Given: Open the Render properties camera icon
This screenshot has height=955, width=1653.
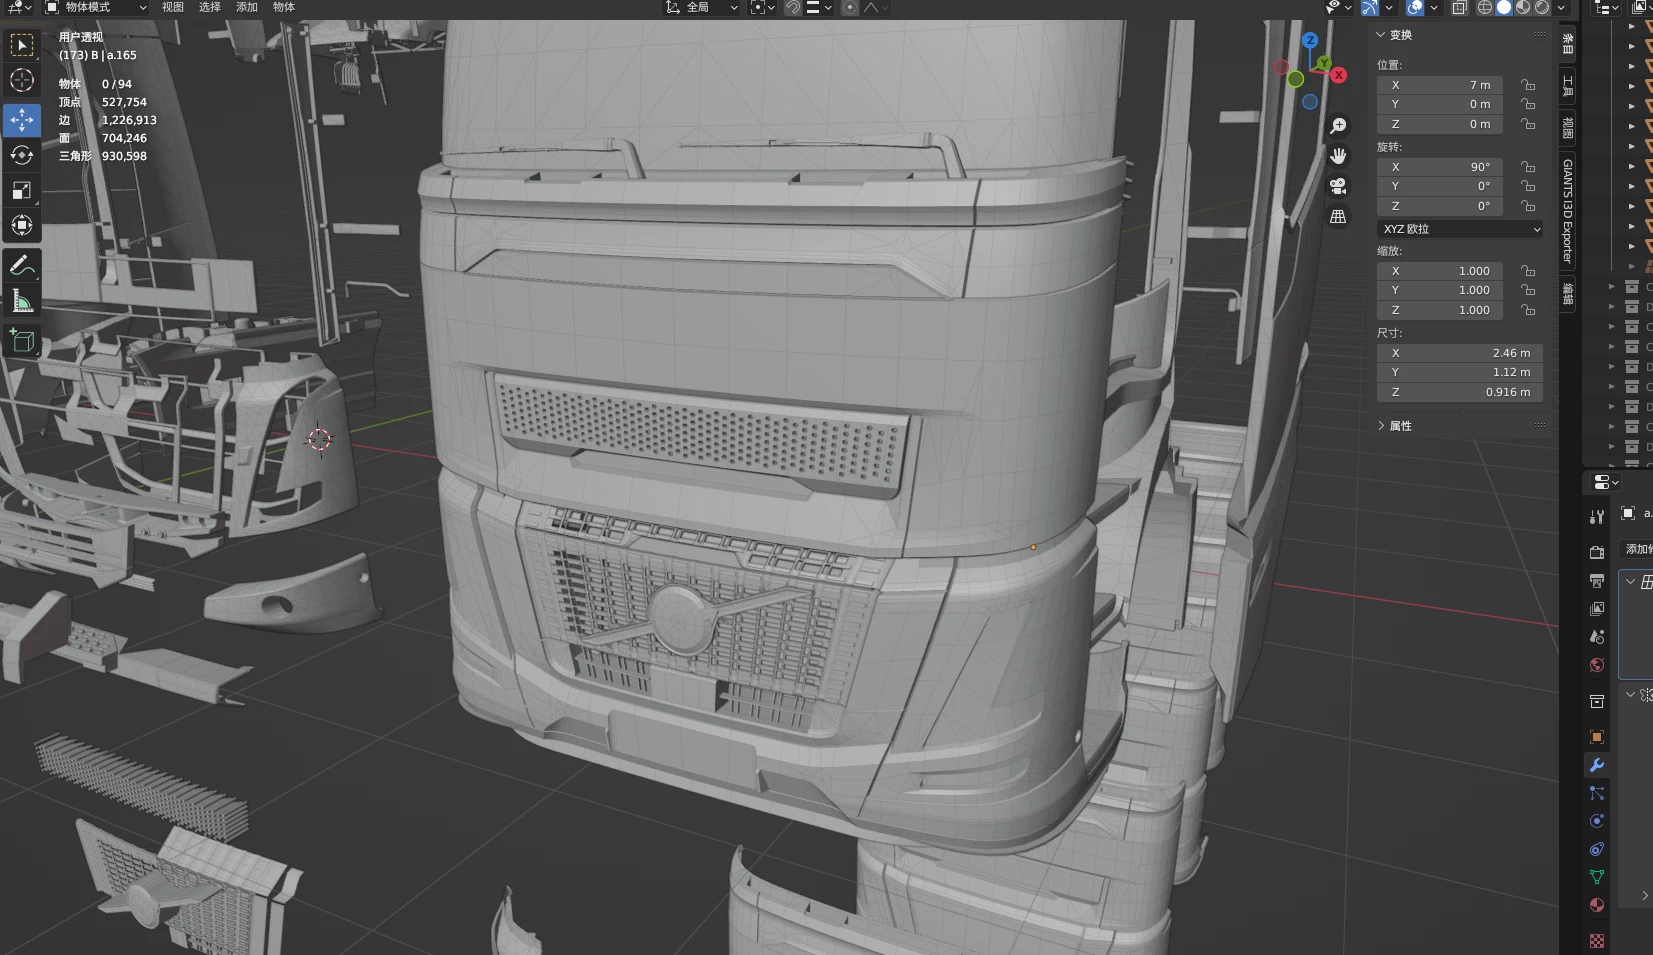Looking at the screenshot, I should click(1596, 550).
